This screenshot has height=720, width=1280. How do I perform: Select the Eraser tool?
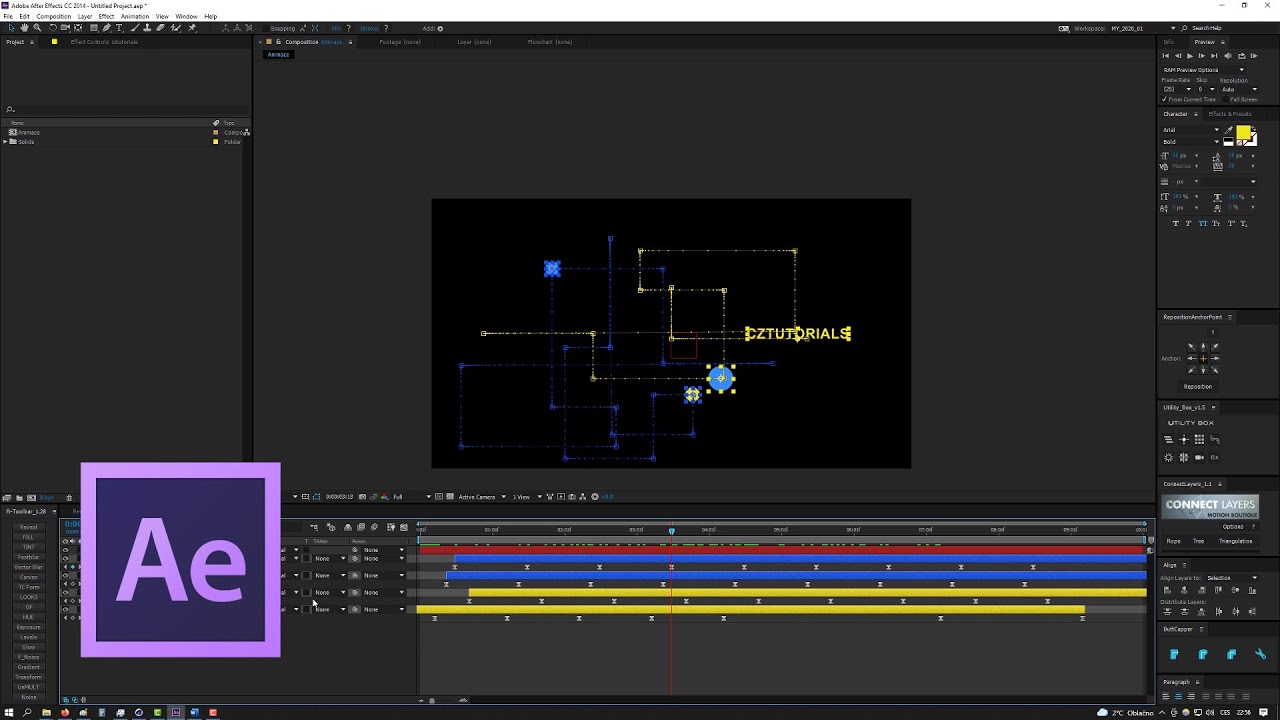pos(160,28)
